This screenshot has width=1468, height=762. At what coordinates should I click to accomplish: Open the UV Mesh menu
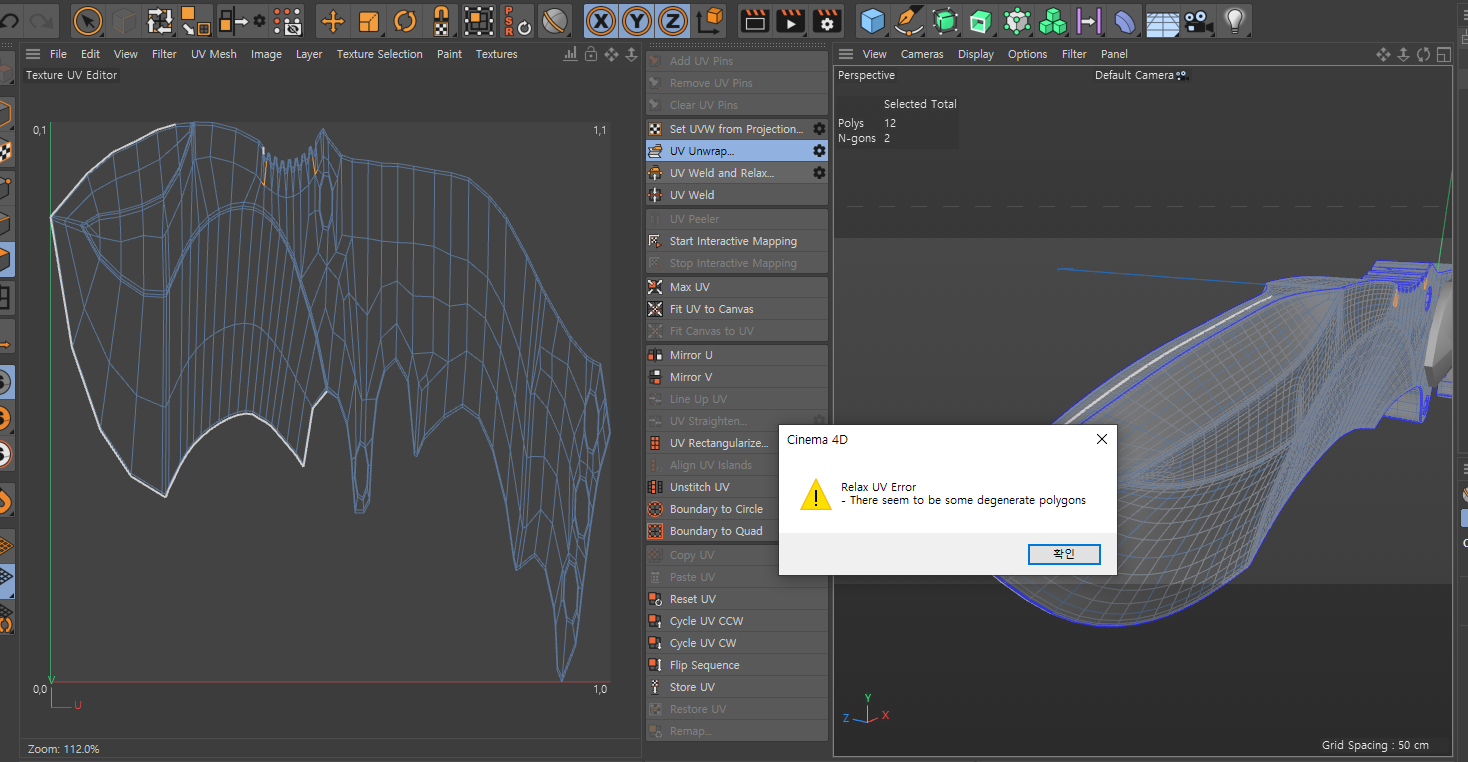point(214,54)
